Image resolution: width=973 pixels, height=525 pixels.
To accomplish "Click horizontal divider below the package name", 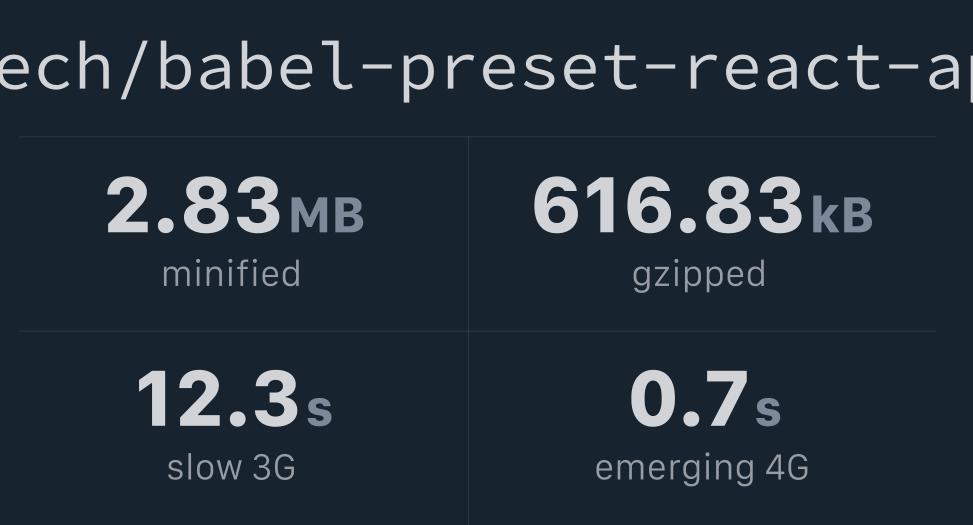I will coord(477,137).
